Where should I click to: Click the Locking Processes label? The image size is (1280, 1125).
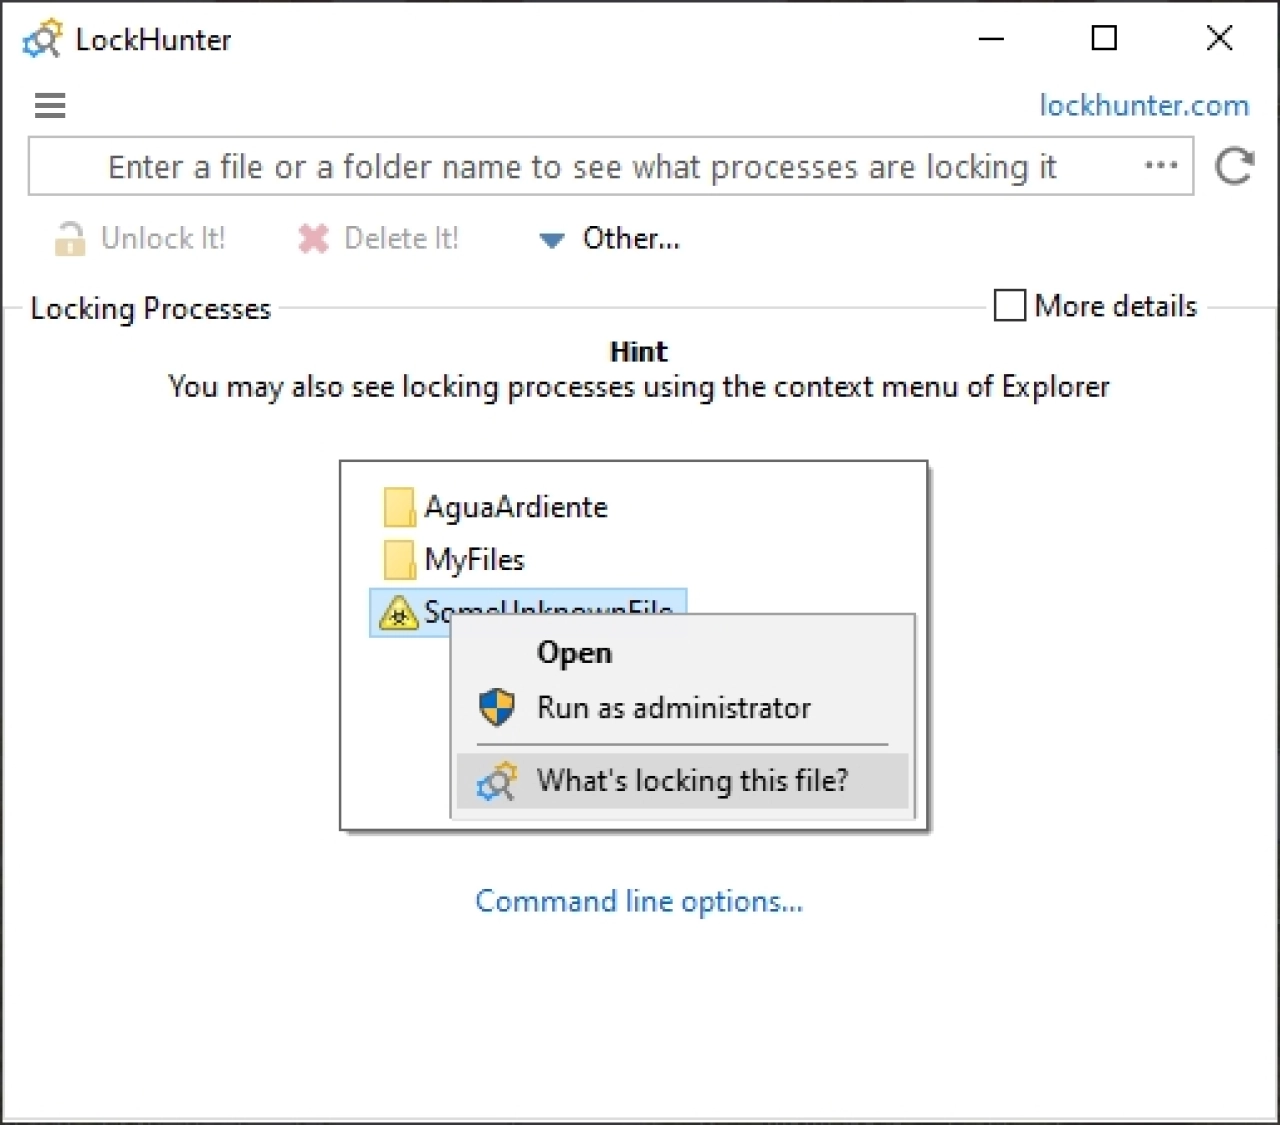point(151,308)
